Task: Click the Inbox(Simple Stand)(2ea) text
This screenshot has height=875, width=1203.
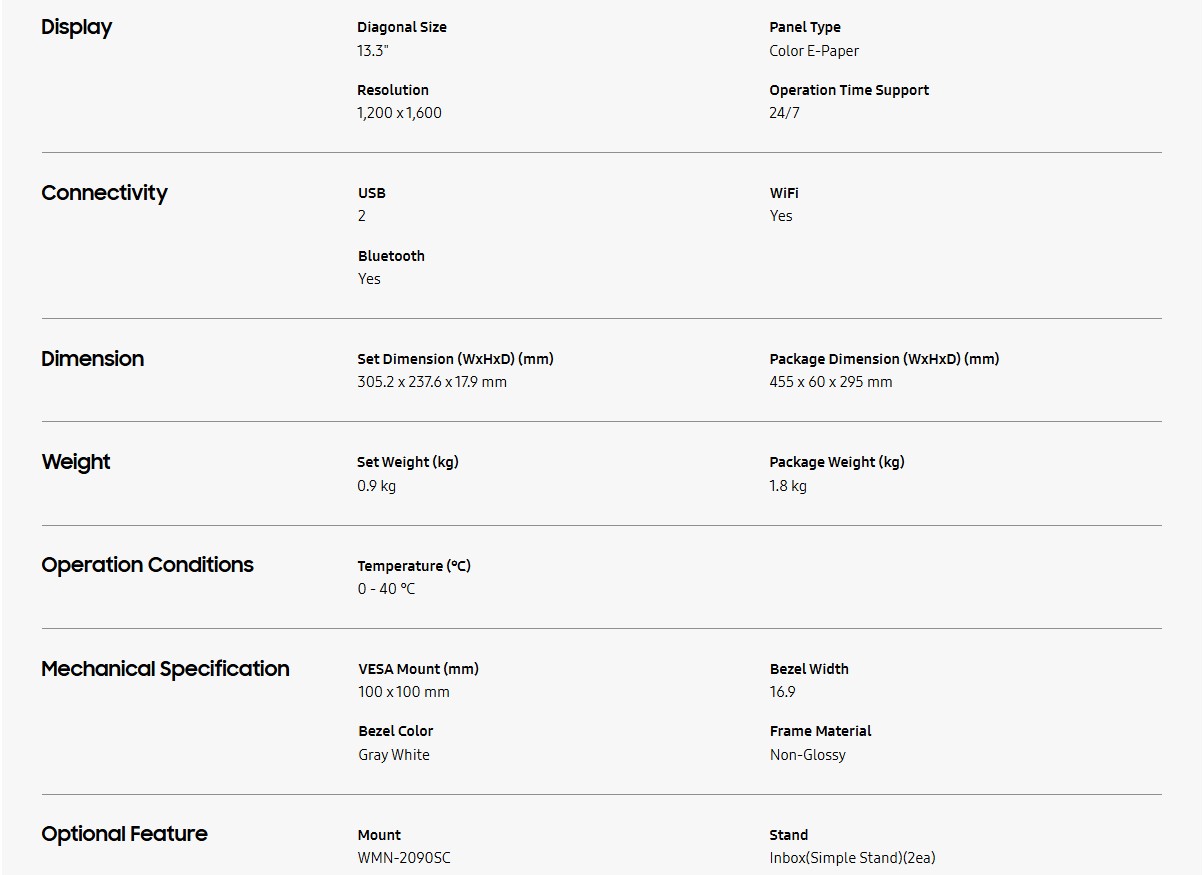Action: 852,858
